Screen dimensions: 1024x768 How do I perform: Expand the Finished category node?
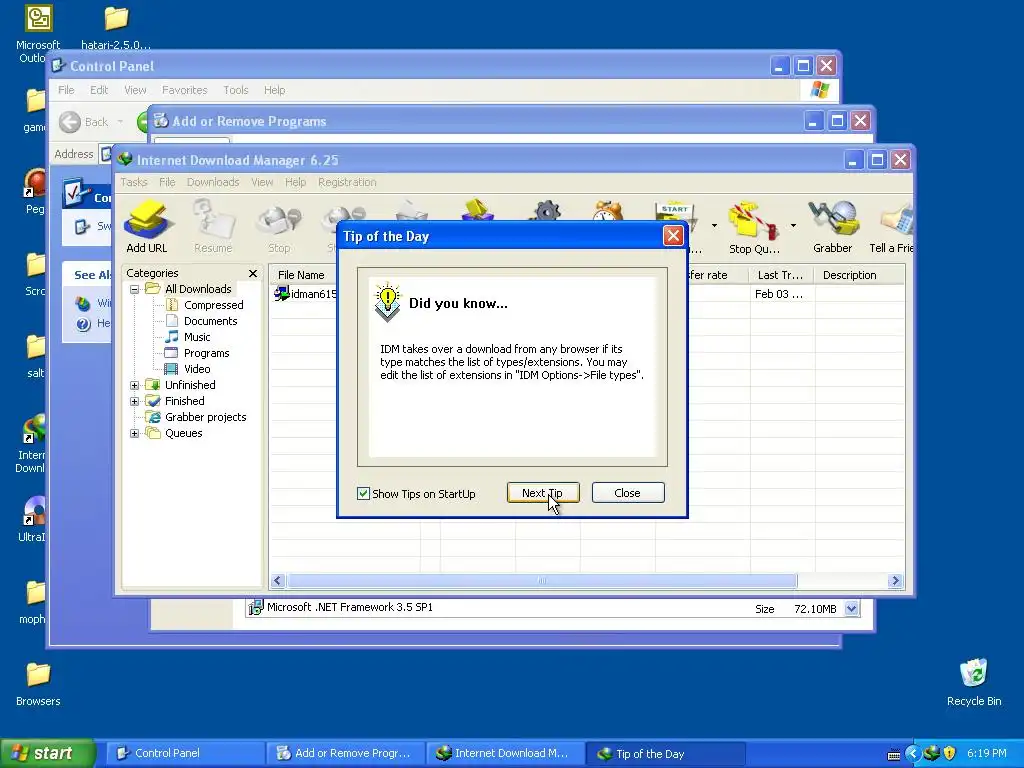point(135,402)
